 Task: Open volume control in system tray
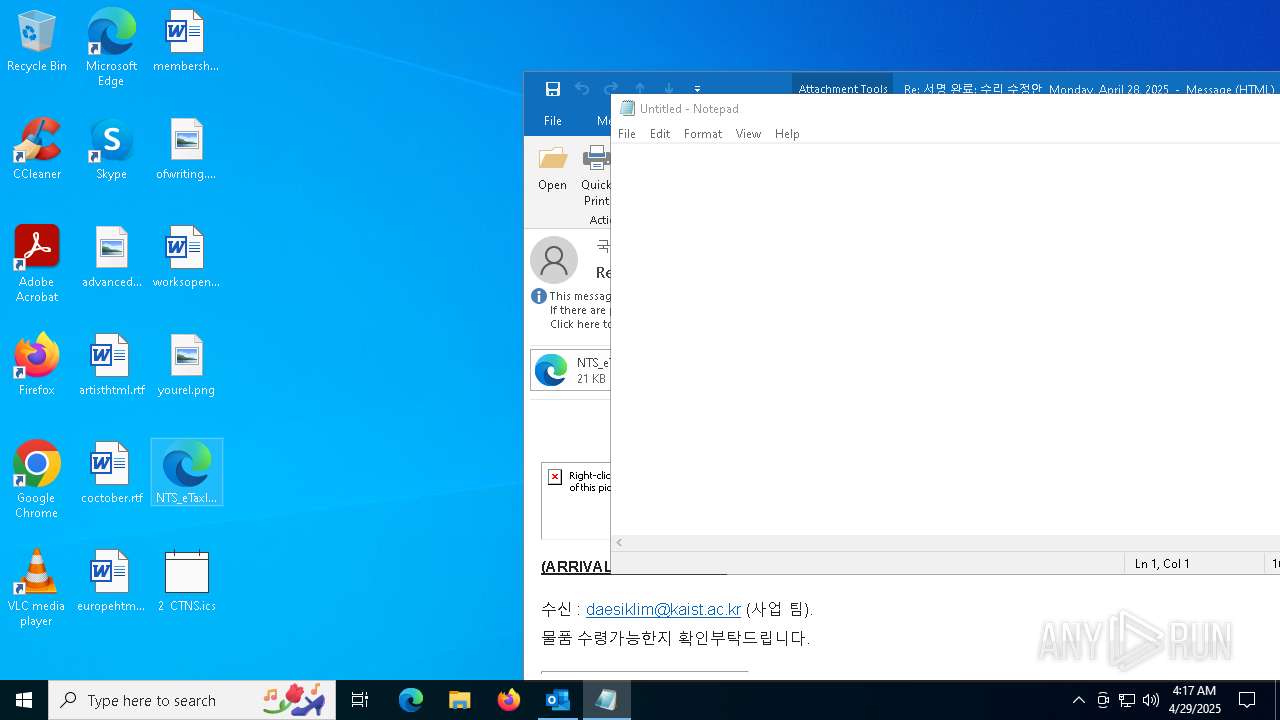[x=1151, y=700]
